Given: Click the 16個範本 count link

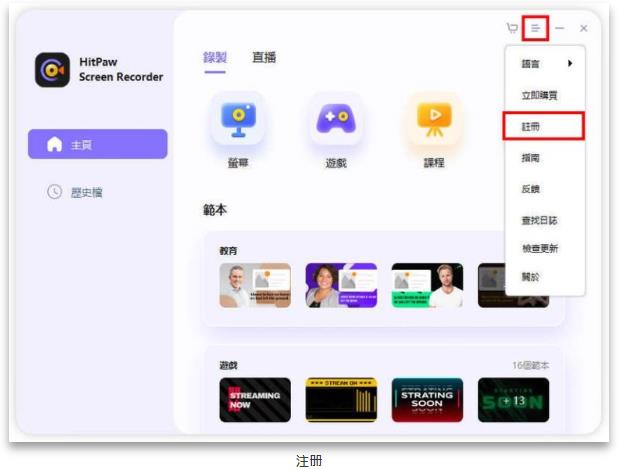Looking at the screenshot, I should 531,365.
